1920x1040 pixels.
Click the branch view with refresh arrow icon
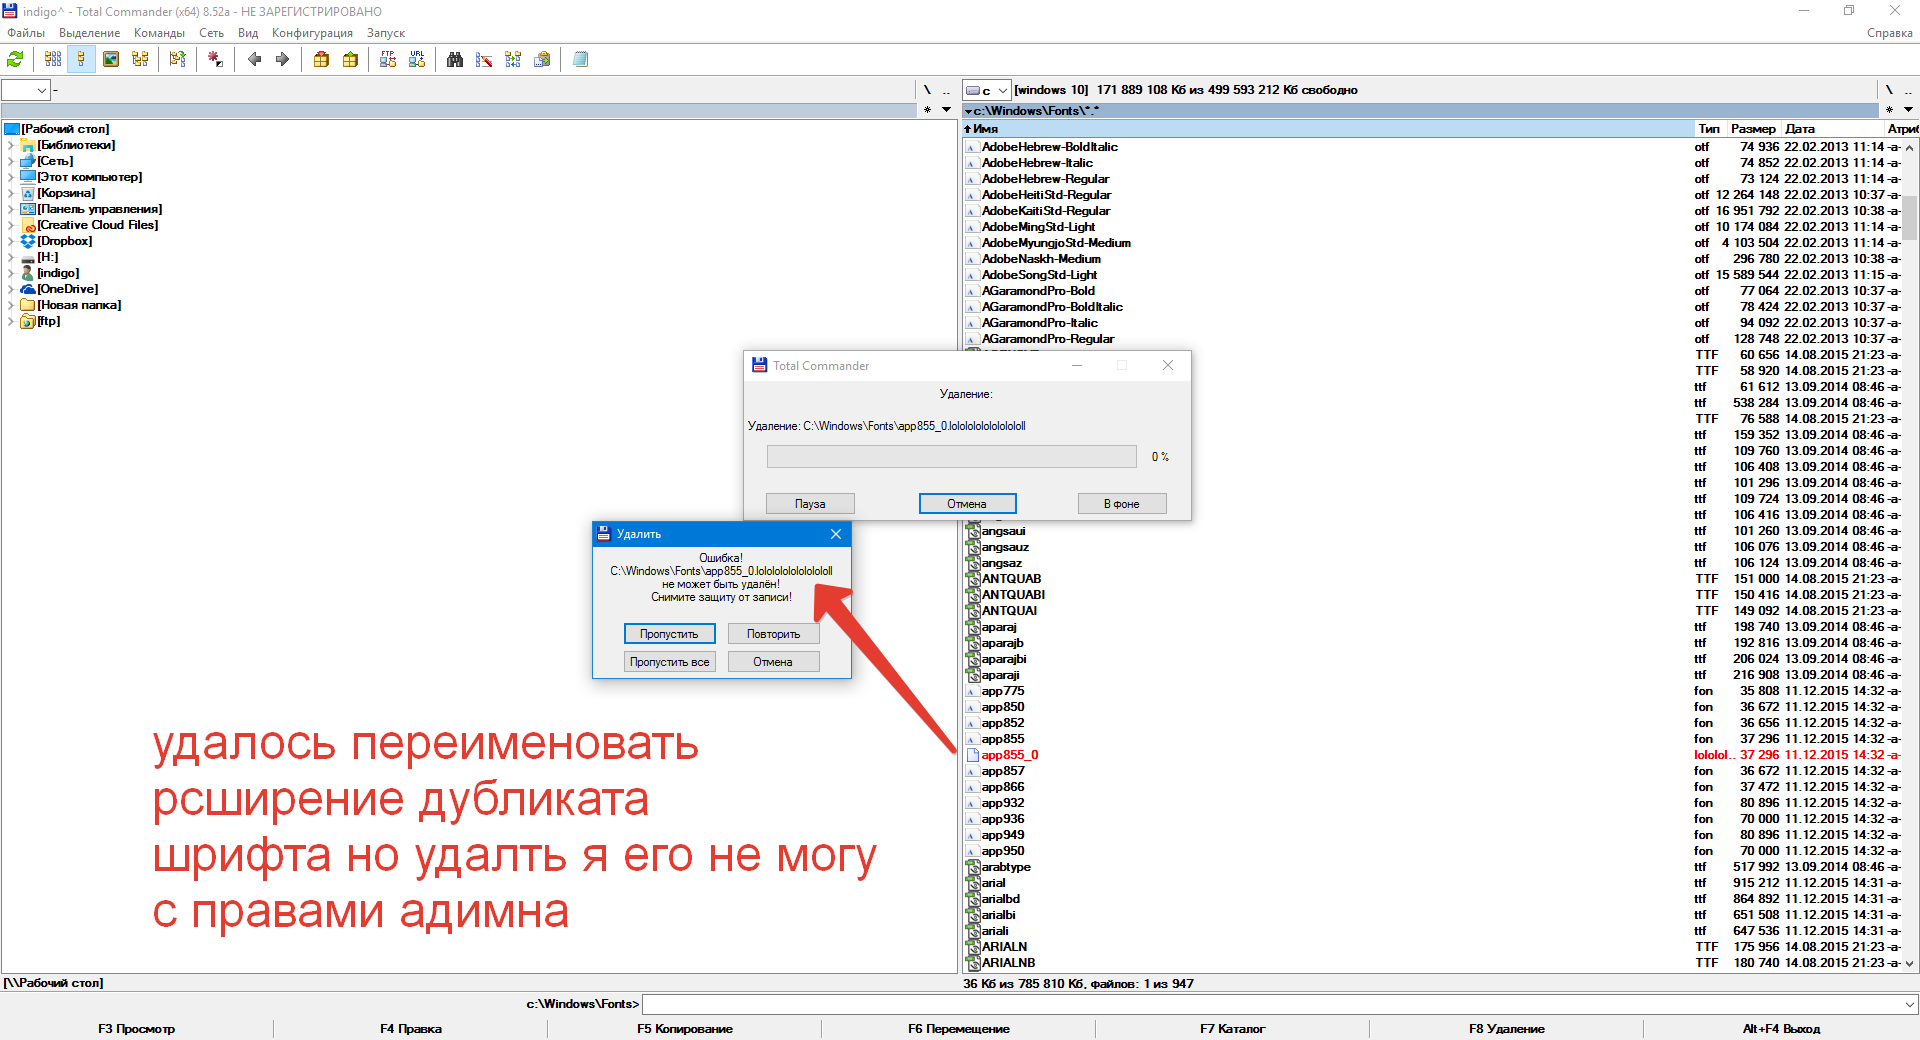click(x=178, y=60)
